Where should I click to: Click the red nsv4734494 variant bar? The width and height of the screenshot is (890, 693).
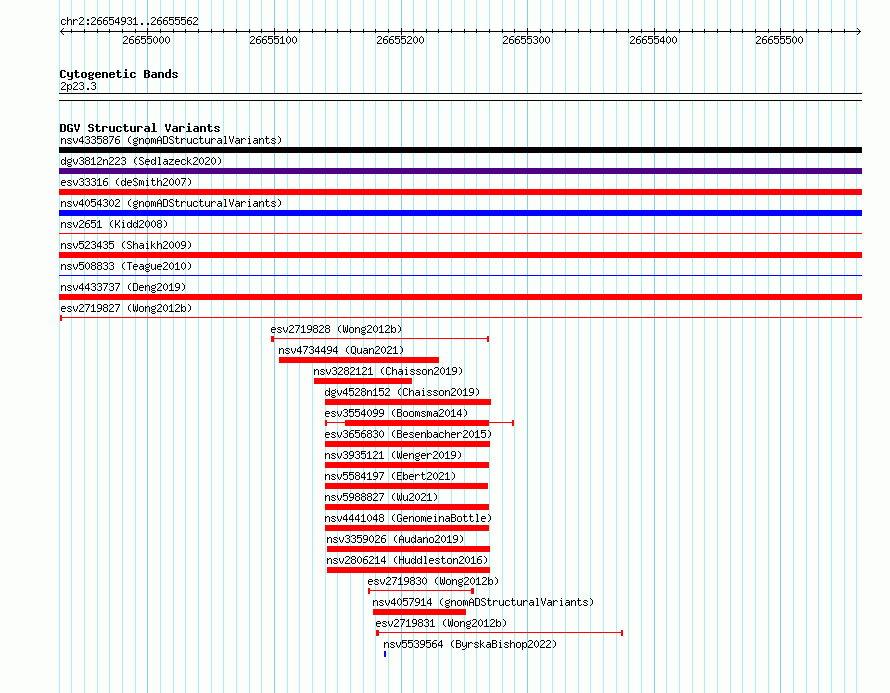click(359, 360)
